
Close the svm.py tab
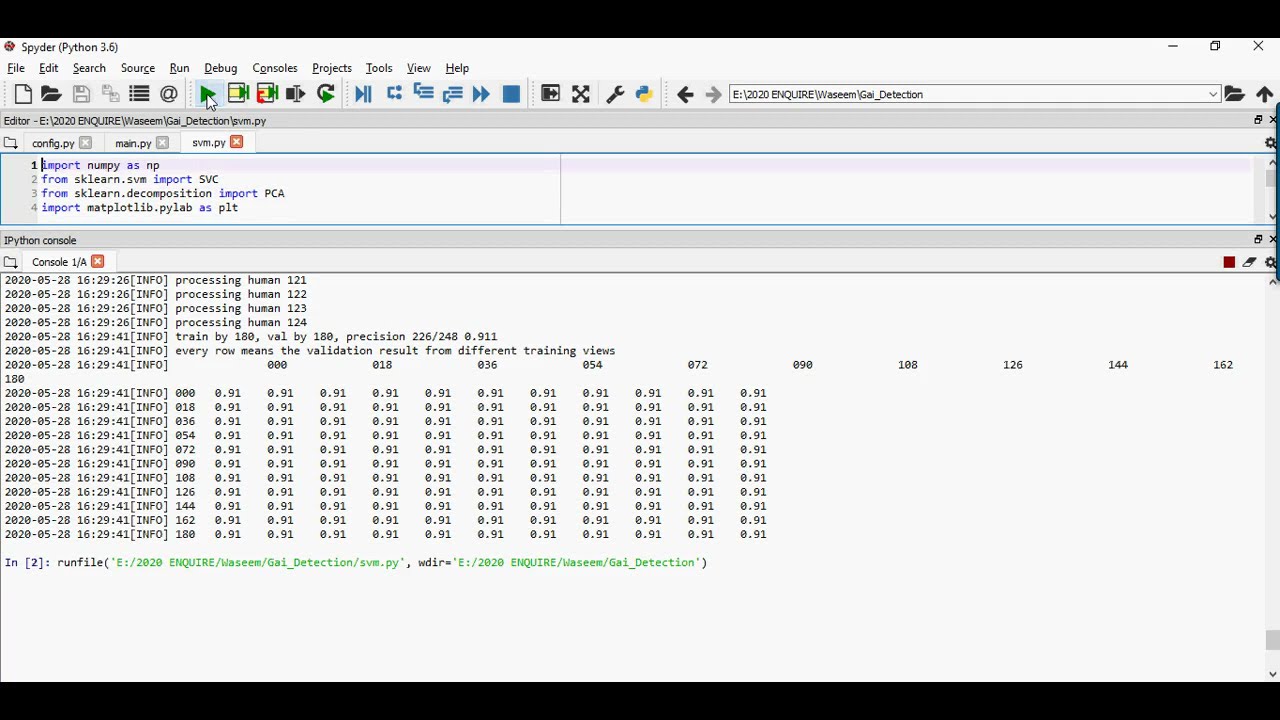236,142
